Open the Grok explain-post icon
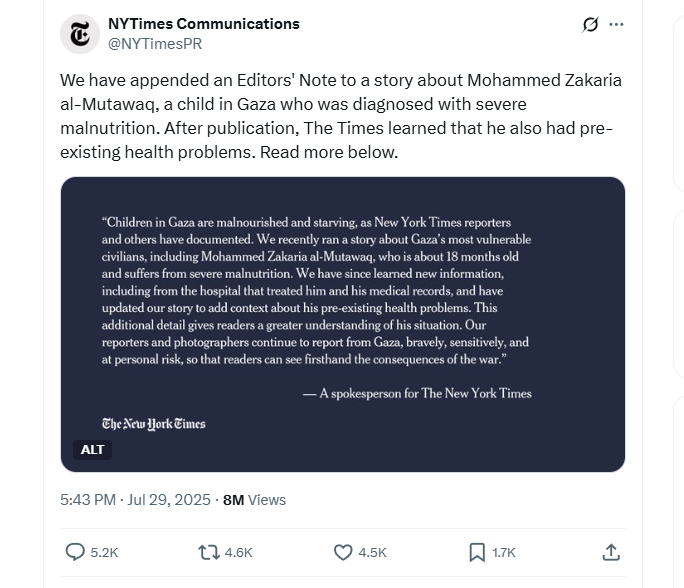The height and width of the screenshot is (588, 684). 590,25
